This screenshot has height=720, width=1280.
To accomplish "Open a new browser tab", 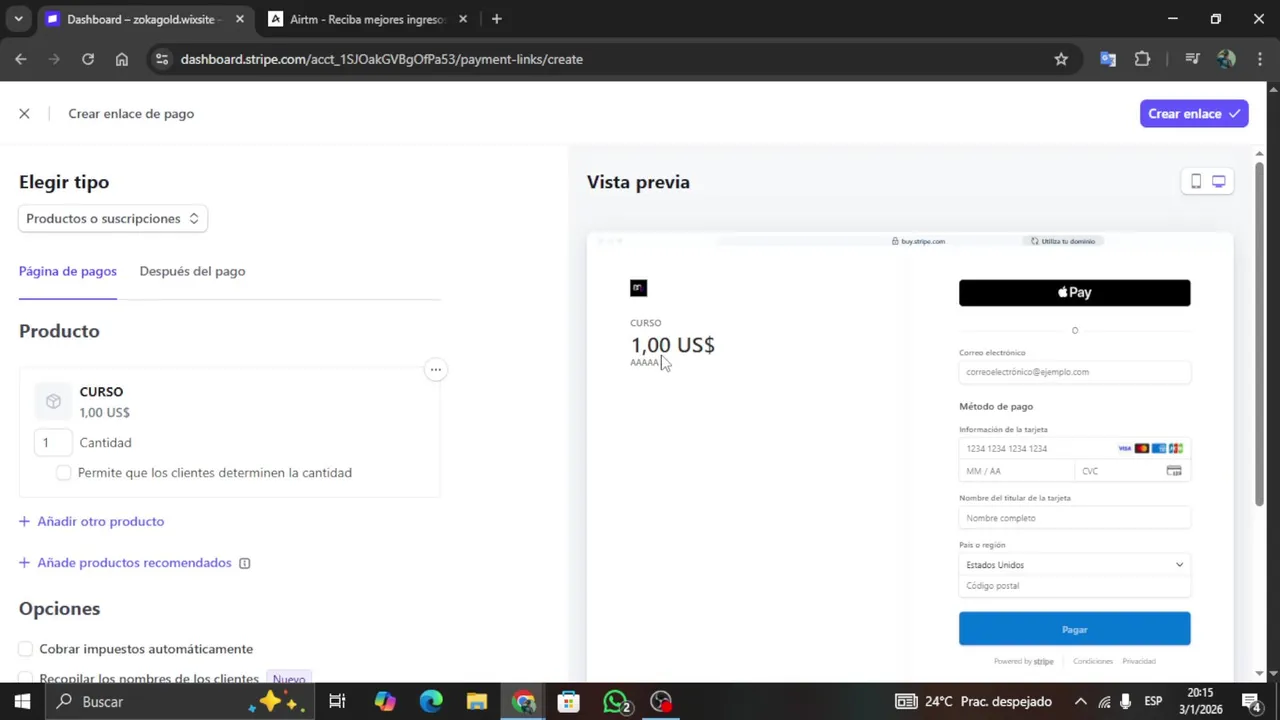I will (497, 19).
